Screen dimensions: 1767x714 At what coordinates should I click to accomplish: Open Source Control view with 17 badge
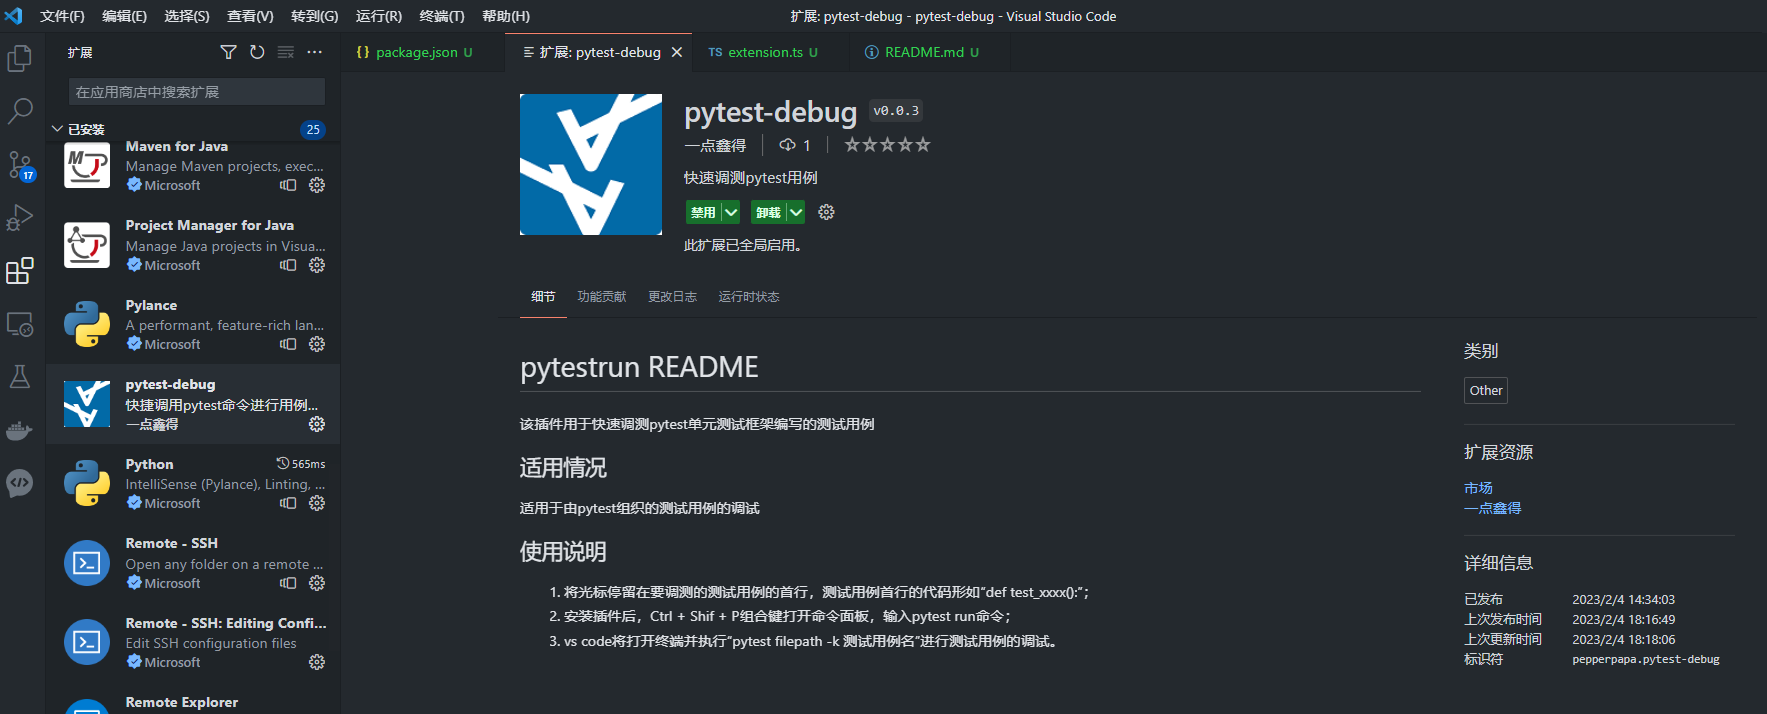(x=20, y=165)
